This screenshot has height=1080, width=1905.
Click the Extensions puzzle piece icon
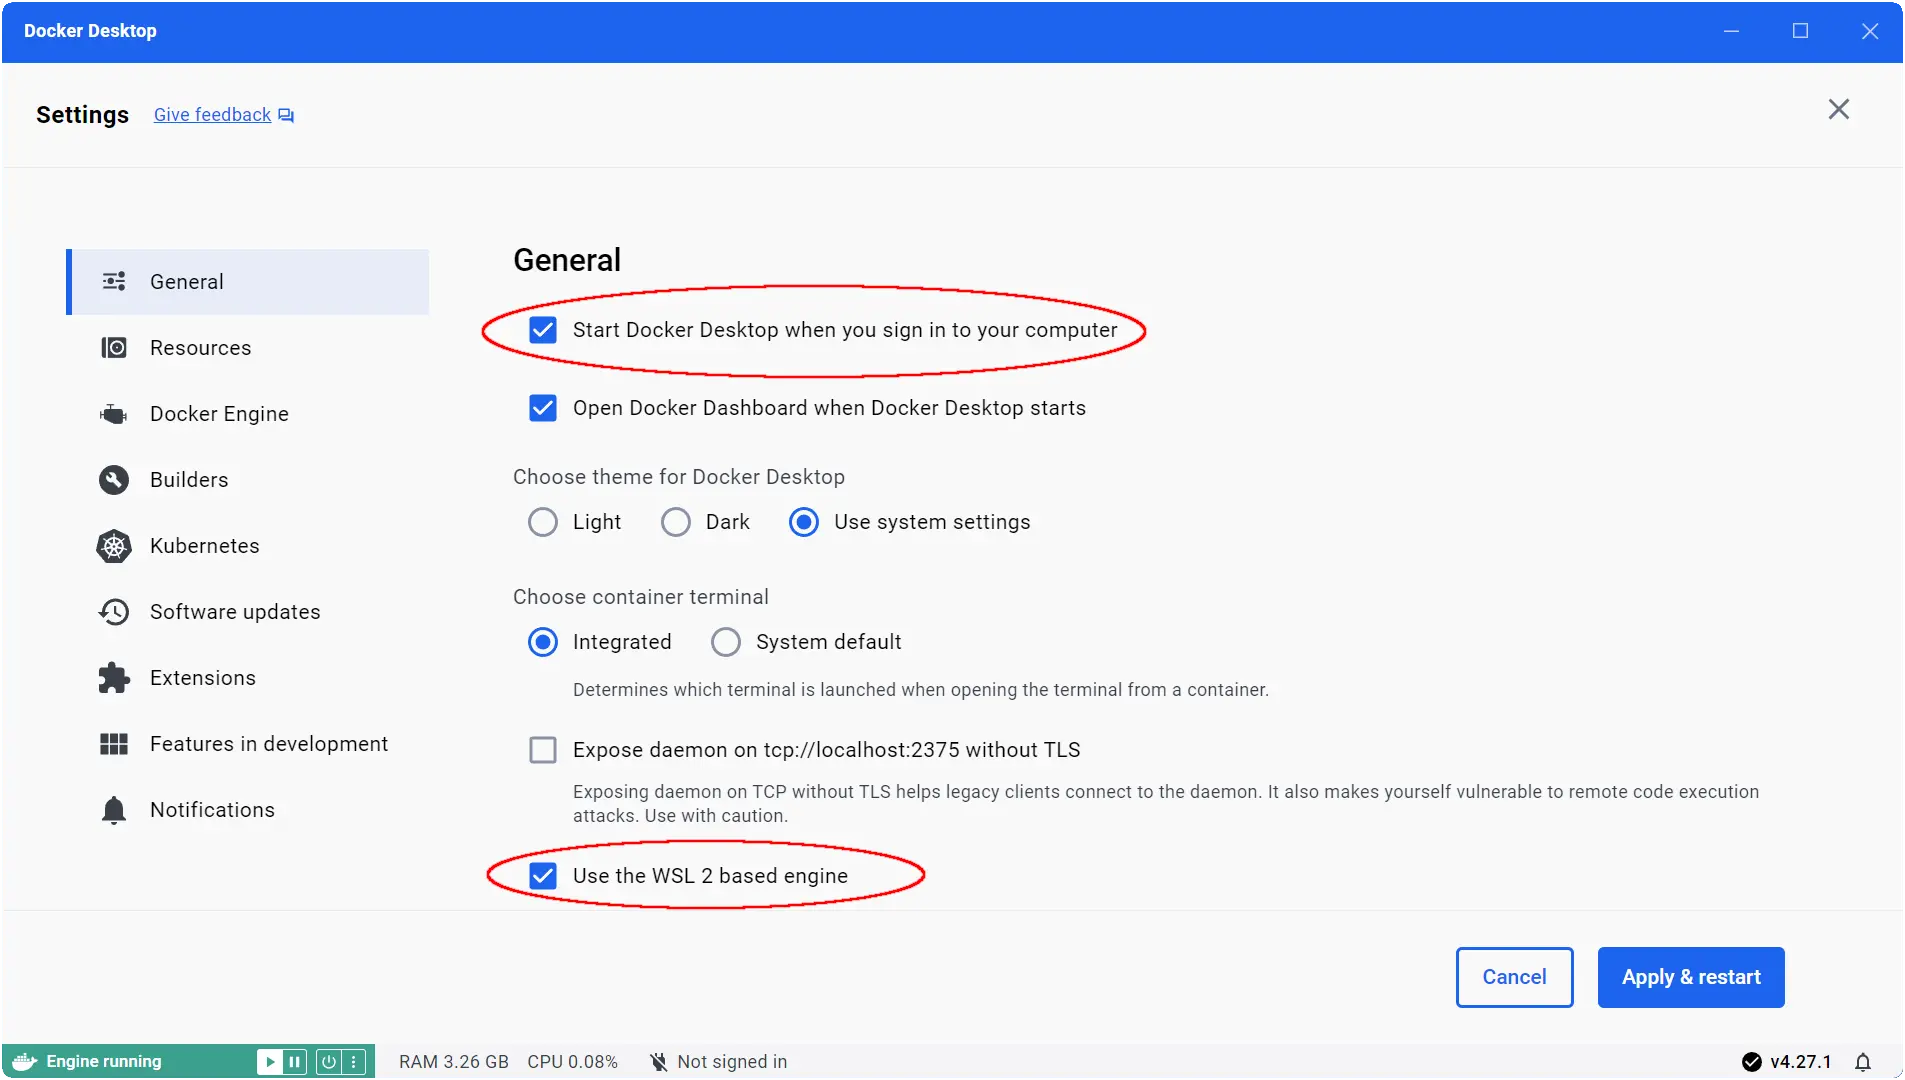pos(114,677)
